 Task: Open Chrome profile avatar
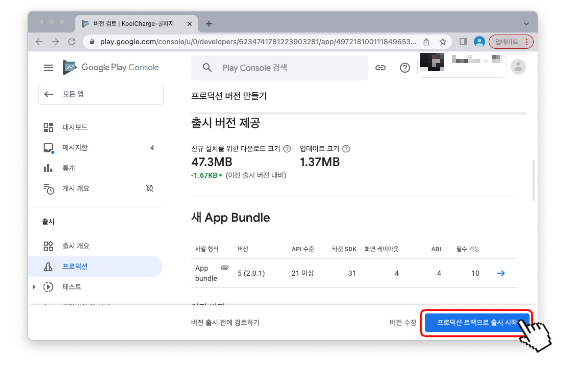click(x=479, y=42)
